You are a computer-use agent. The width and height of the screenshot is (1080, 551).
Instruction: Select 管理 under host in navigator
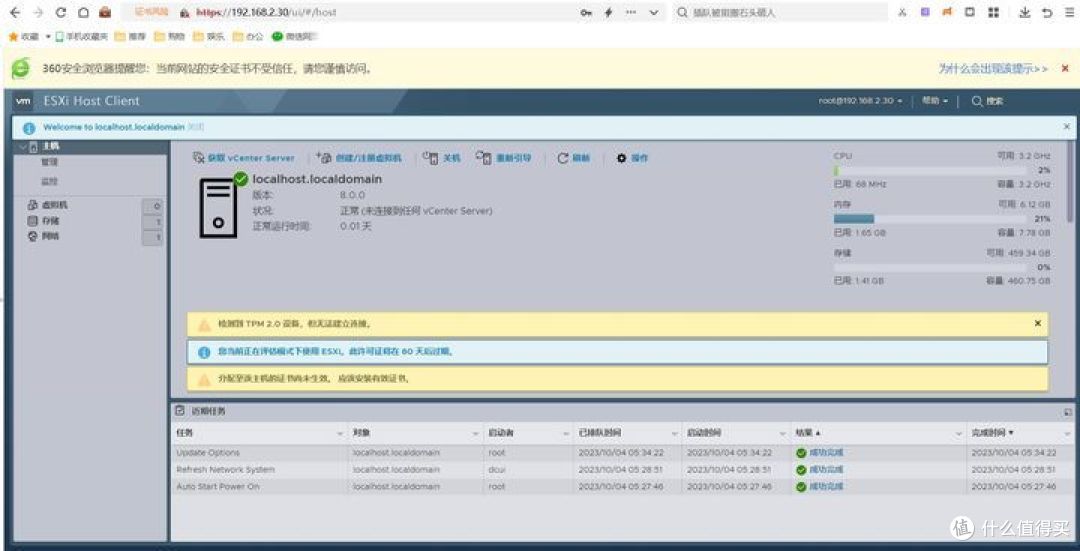click(x=50, y=162)
